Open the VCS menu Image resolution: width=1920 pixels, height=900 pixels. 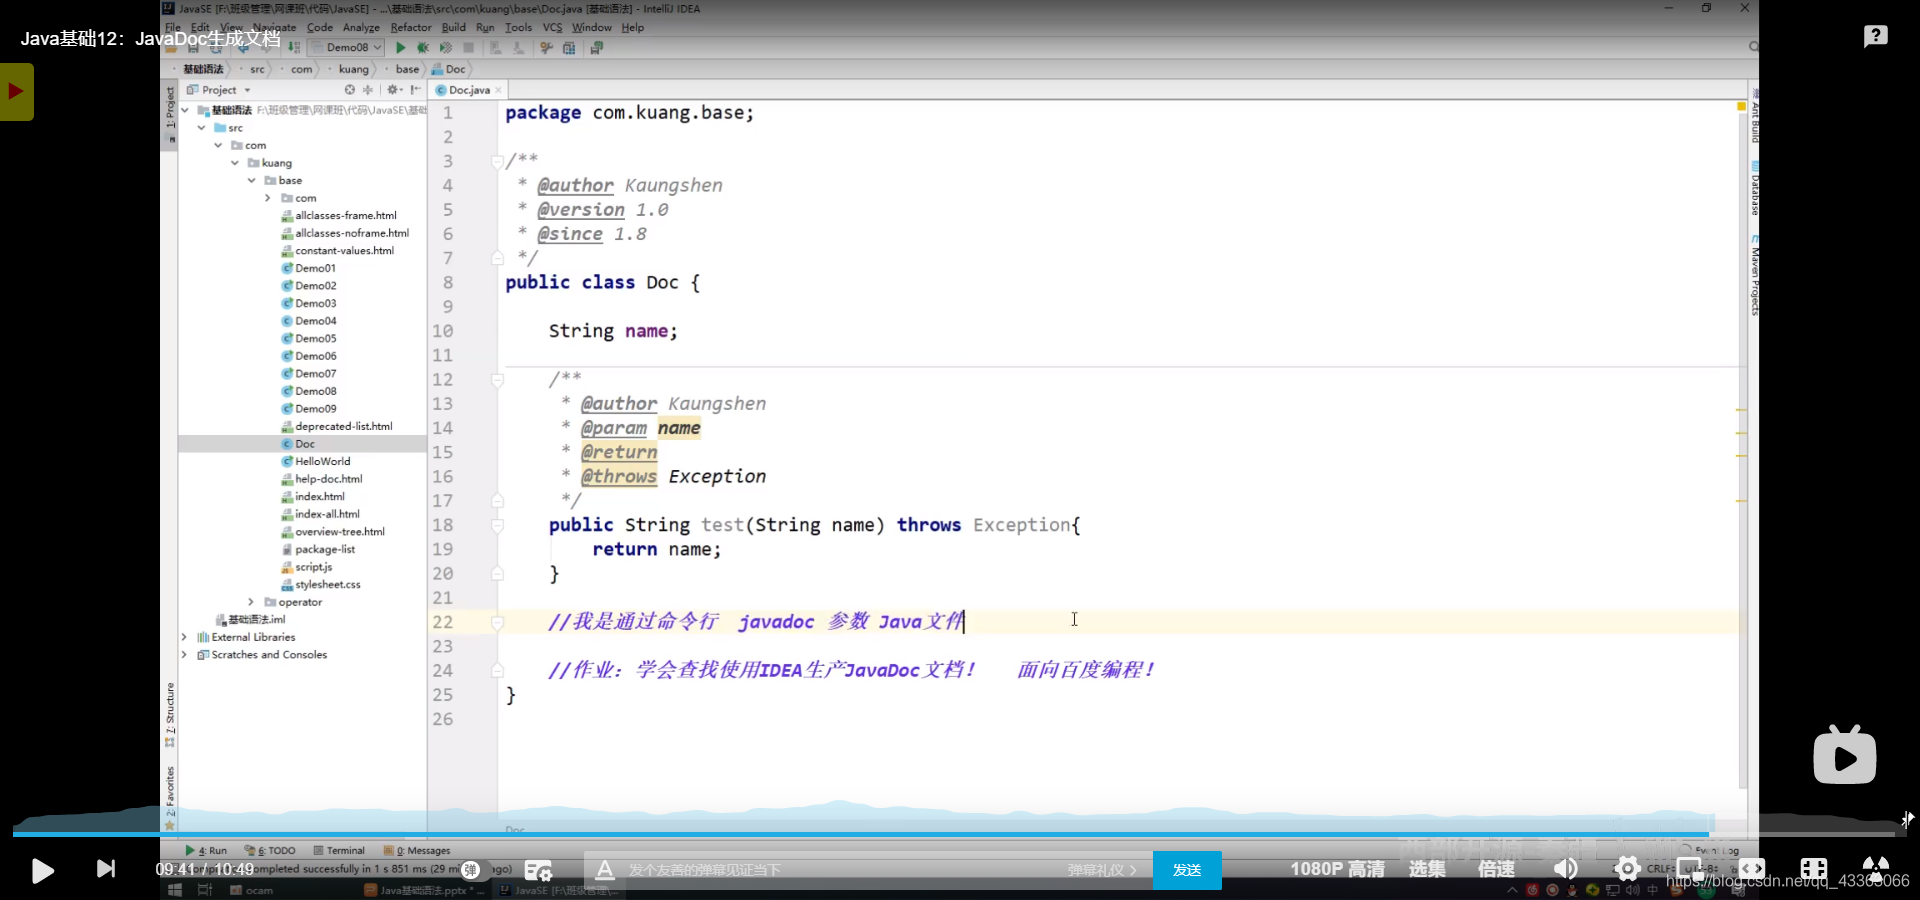pos(552,28)
